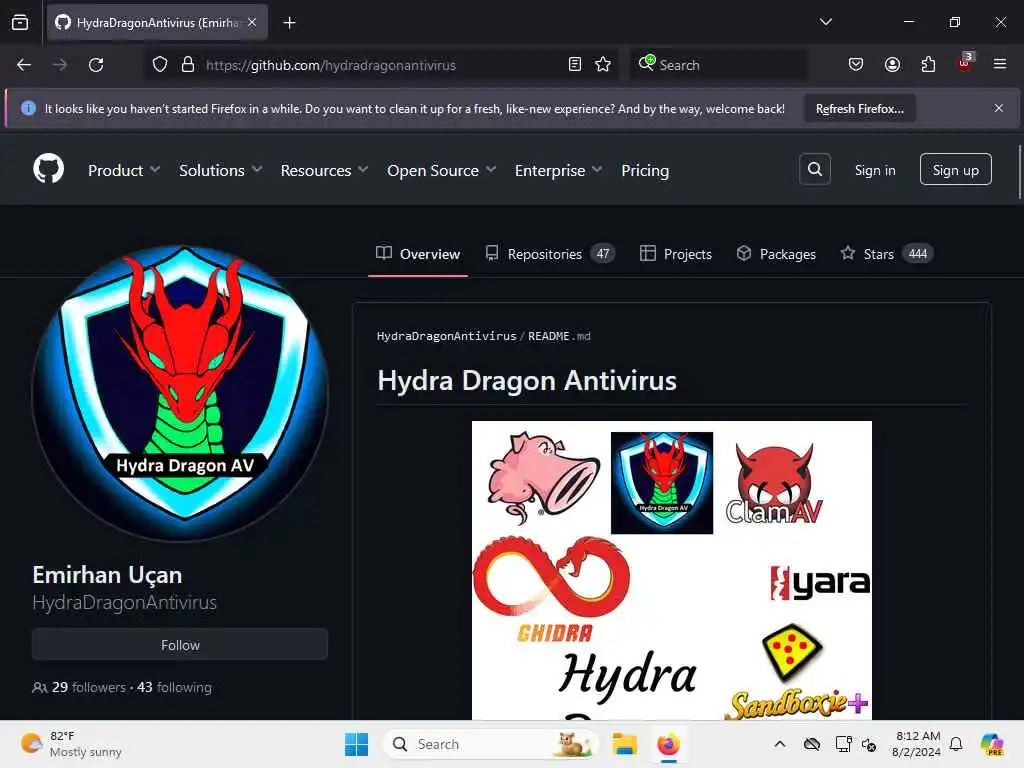Select the Overview tab
The height and width of the screenshot is (768, 1024).
click(x=418, y=254)
